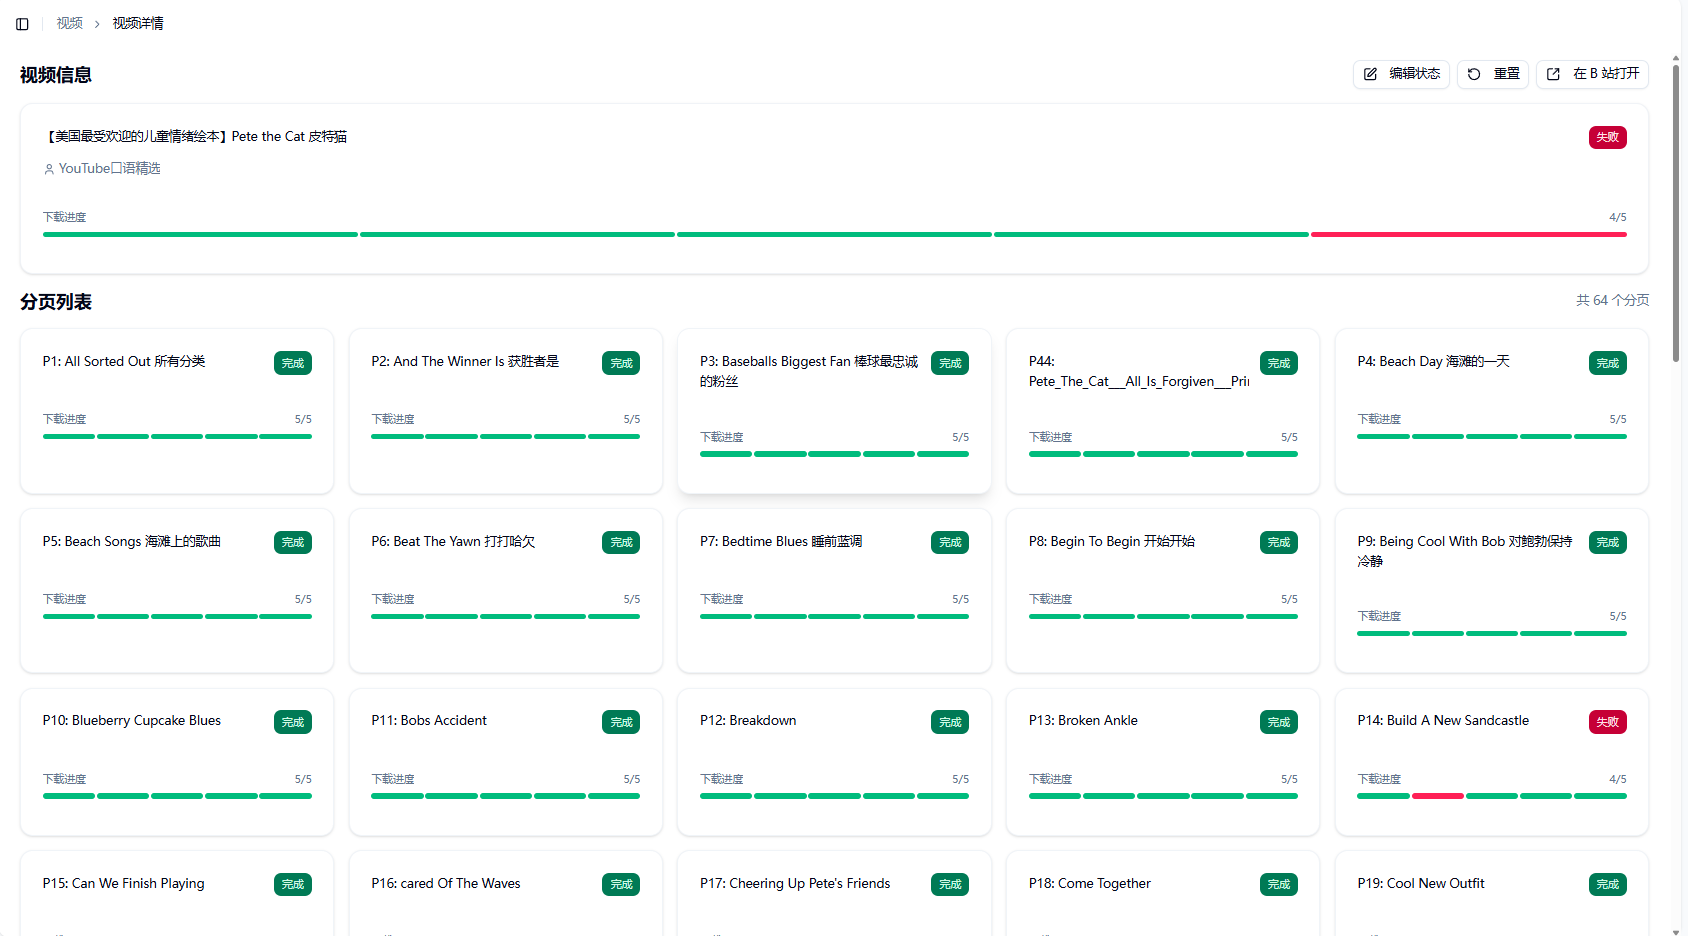Click the P14 download progress bar

[1492, 796]
